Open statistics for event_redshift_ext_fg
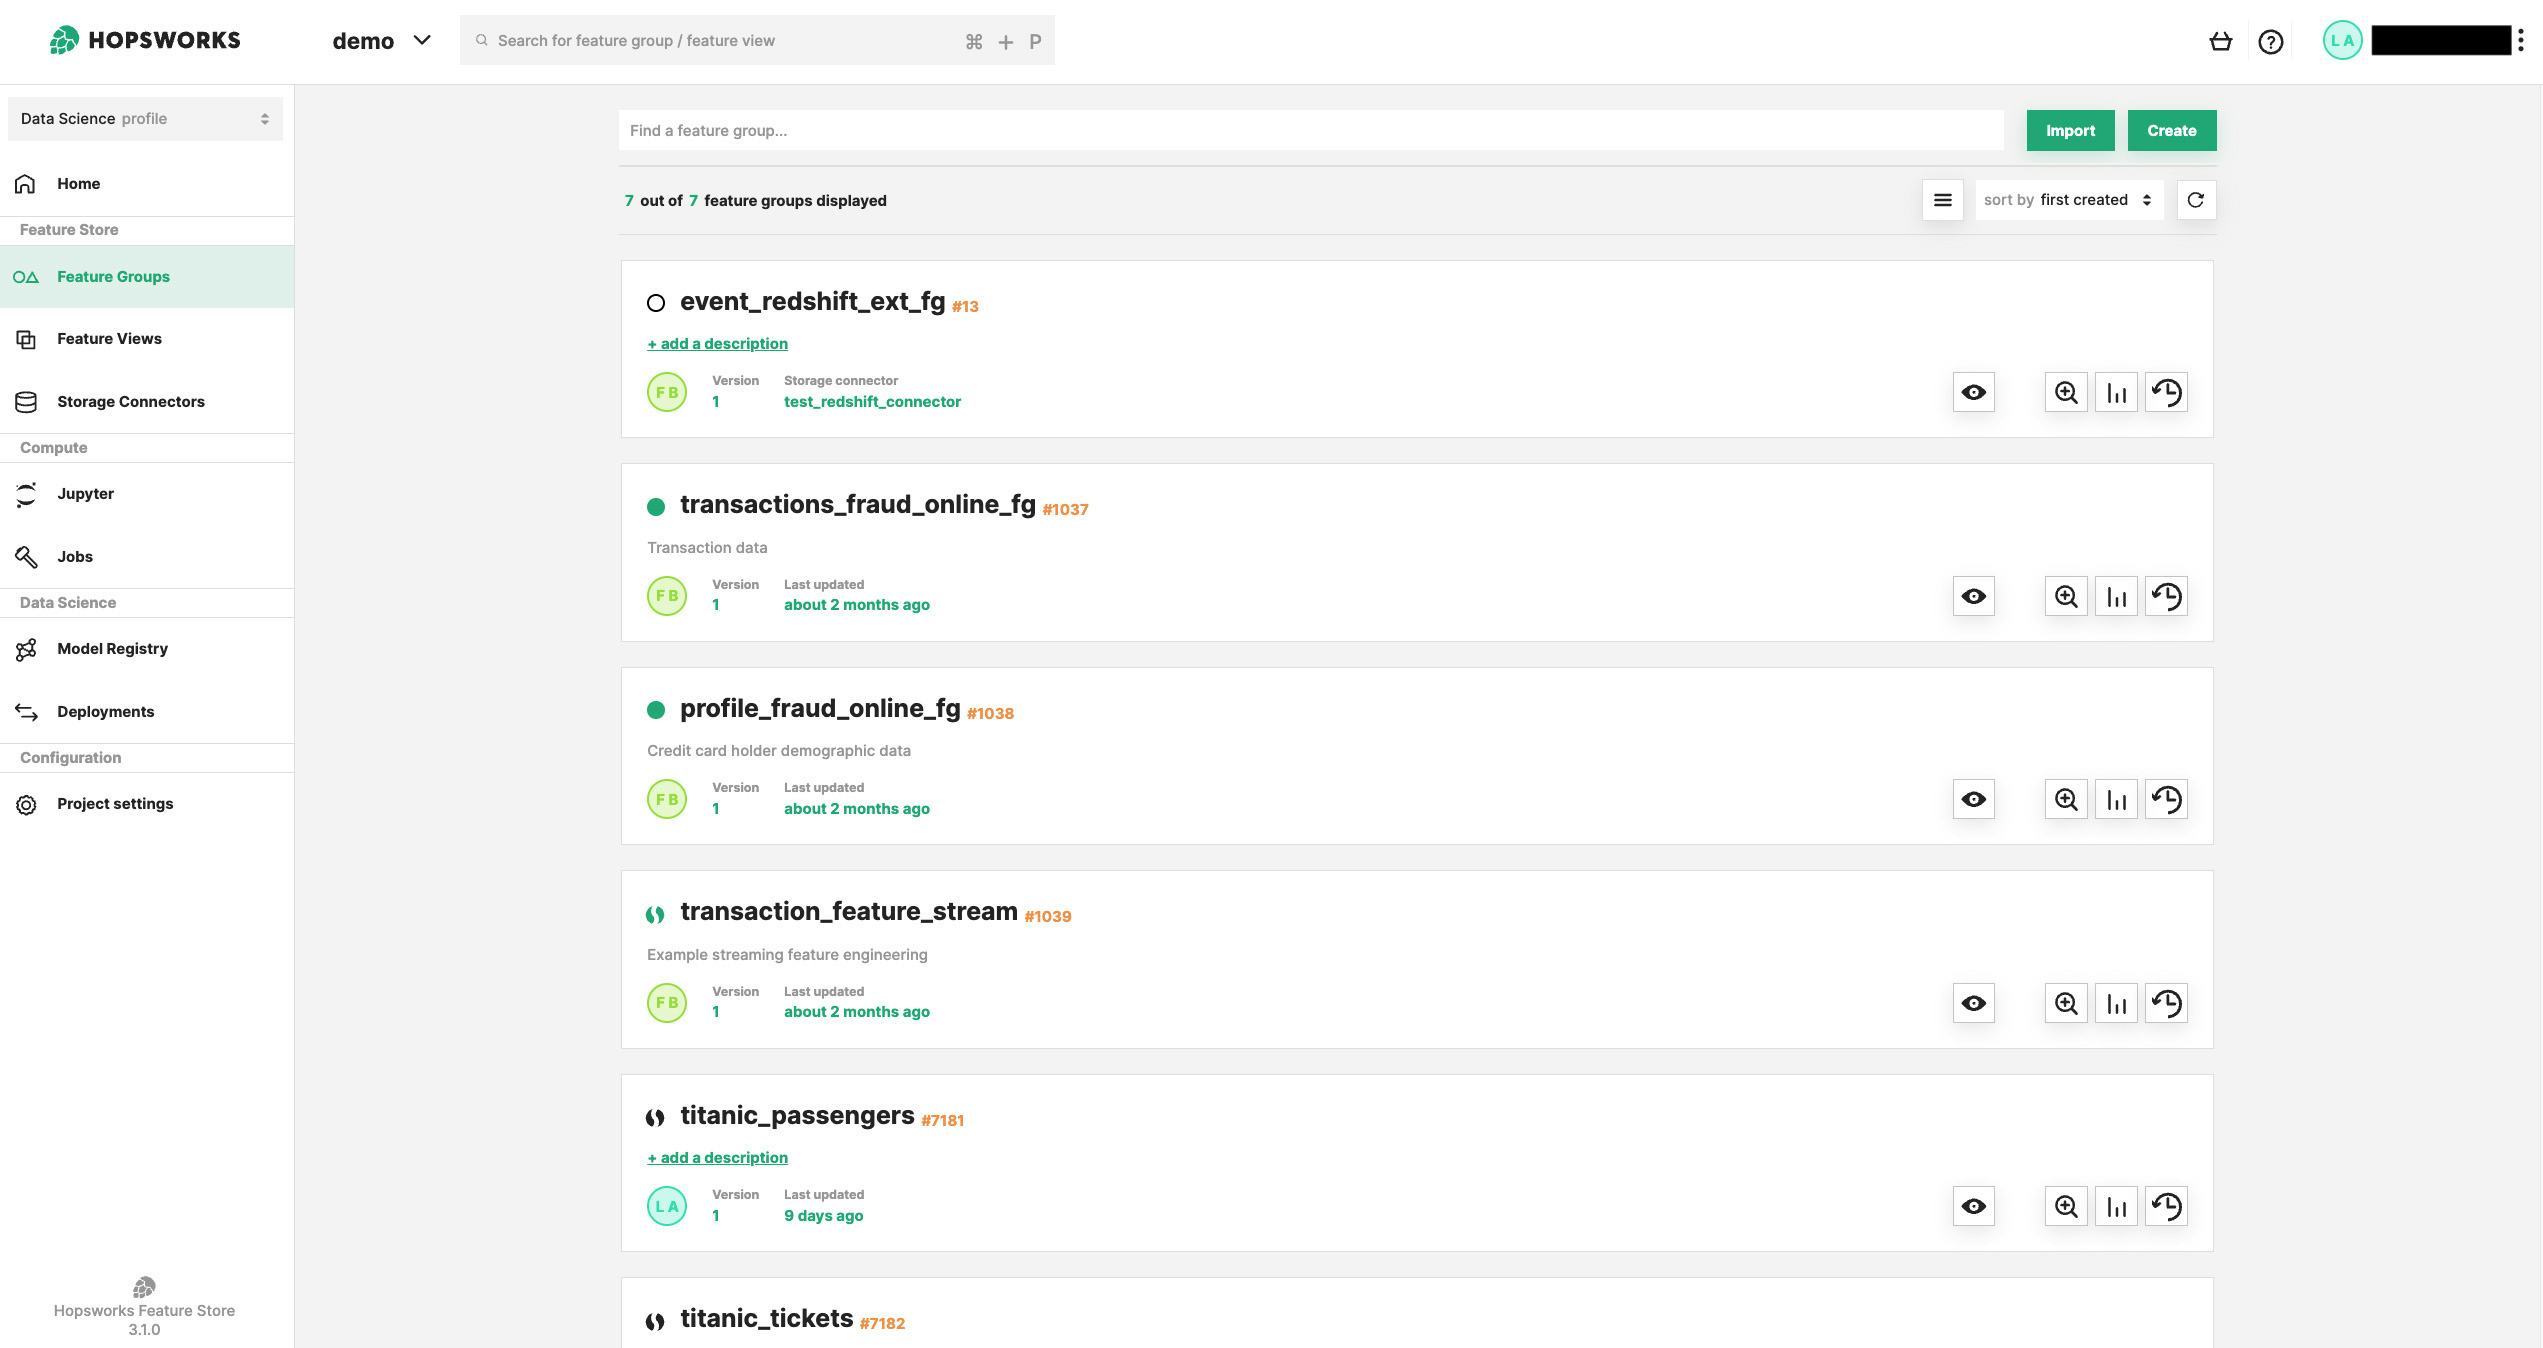Image resolution: width=2543 pixels, height=1348 pixels. pyautogui.click(x=2116, y=392)
